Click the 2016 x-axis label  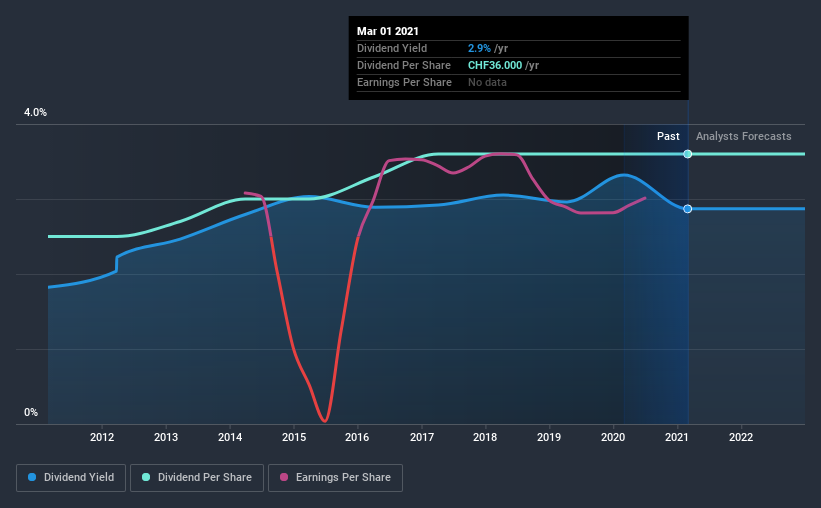pyautogui.click(x=357, y=437)
